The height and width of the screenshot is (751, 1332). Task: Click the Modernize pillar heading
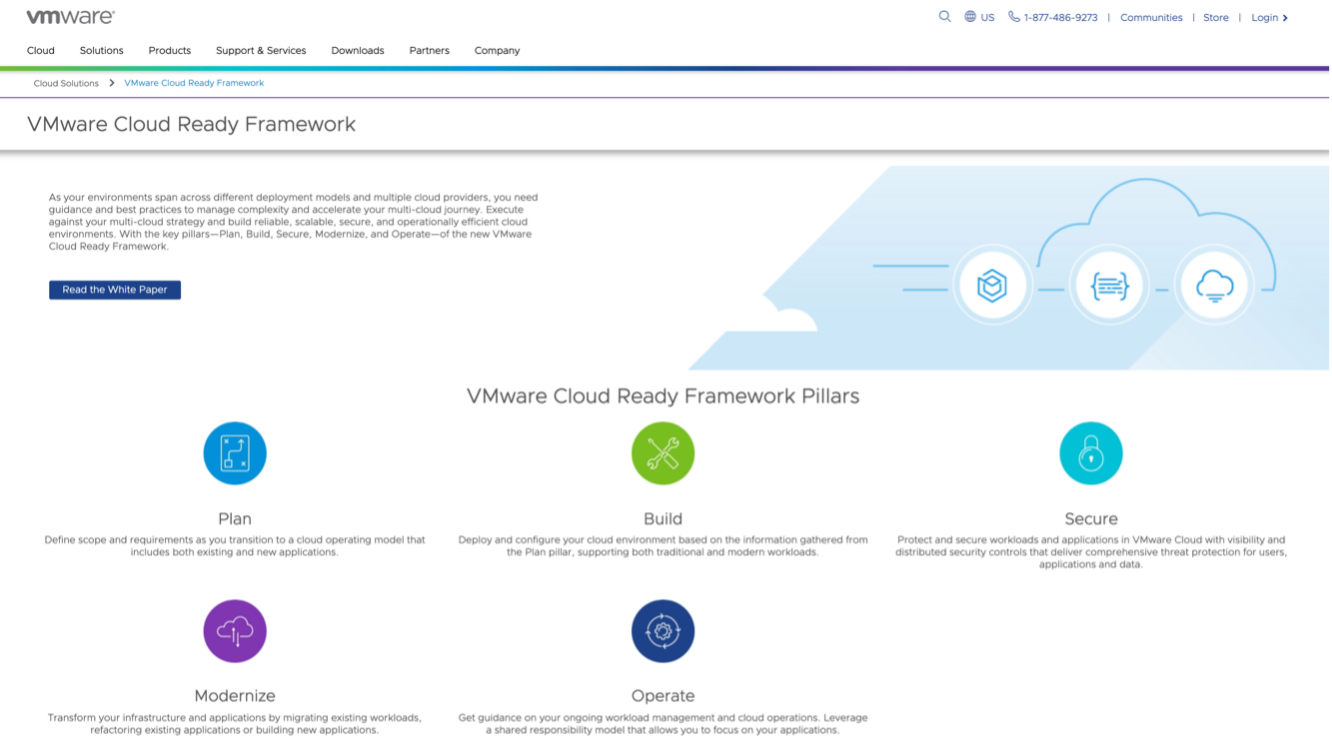235,696
